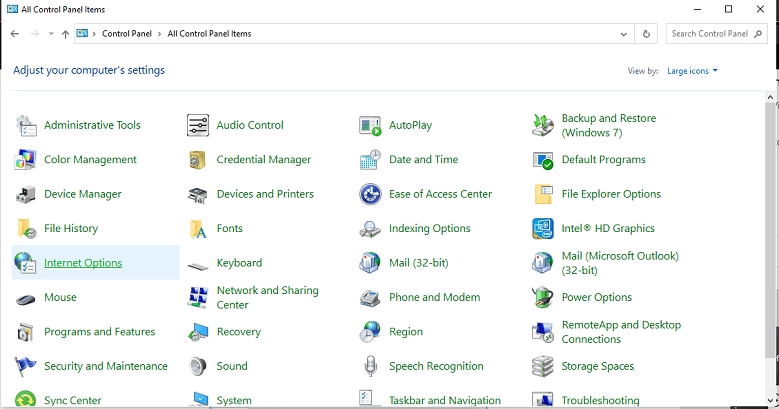Screen dimensions: 779x409
Task: Click the vertical scrollbar thumb
Action: (771, 230)
